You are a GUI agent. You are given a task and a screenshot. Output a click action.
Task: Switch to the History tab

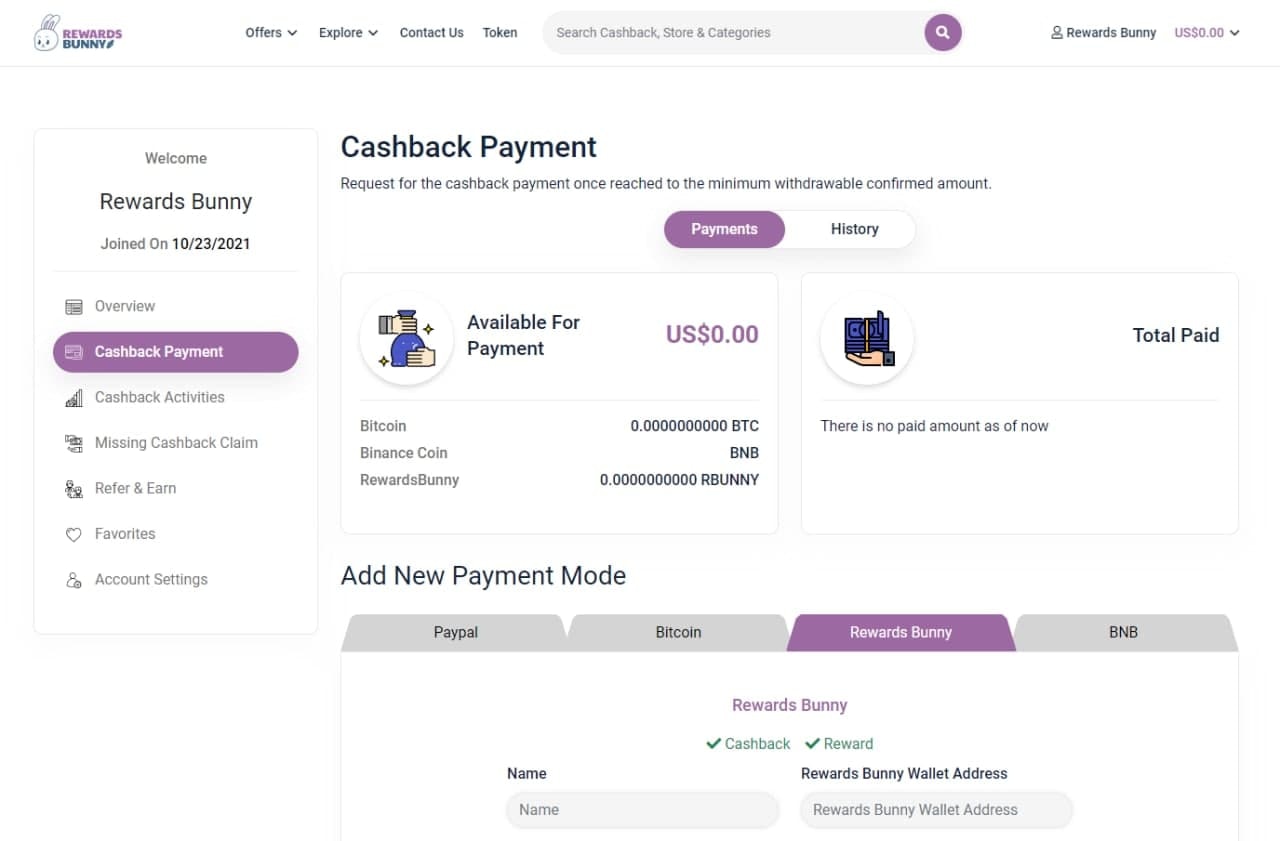[854, 229]
